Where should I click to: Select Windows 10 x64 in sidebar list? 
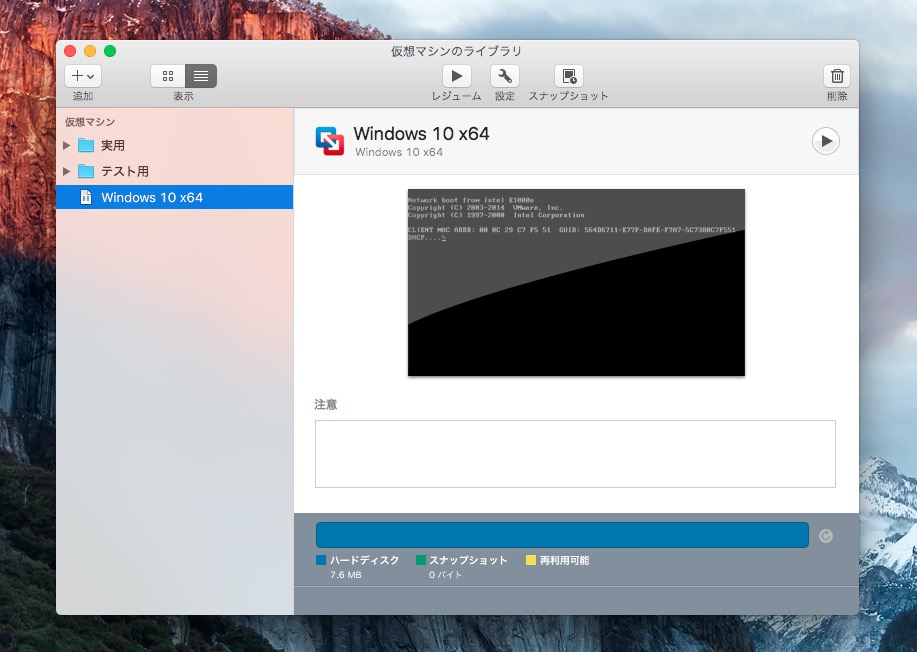coord(152,198)
